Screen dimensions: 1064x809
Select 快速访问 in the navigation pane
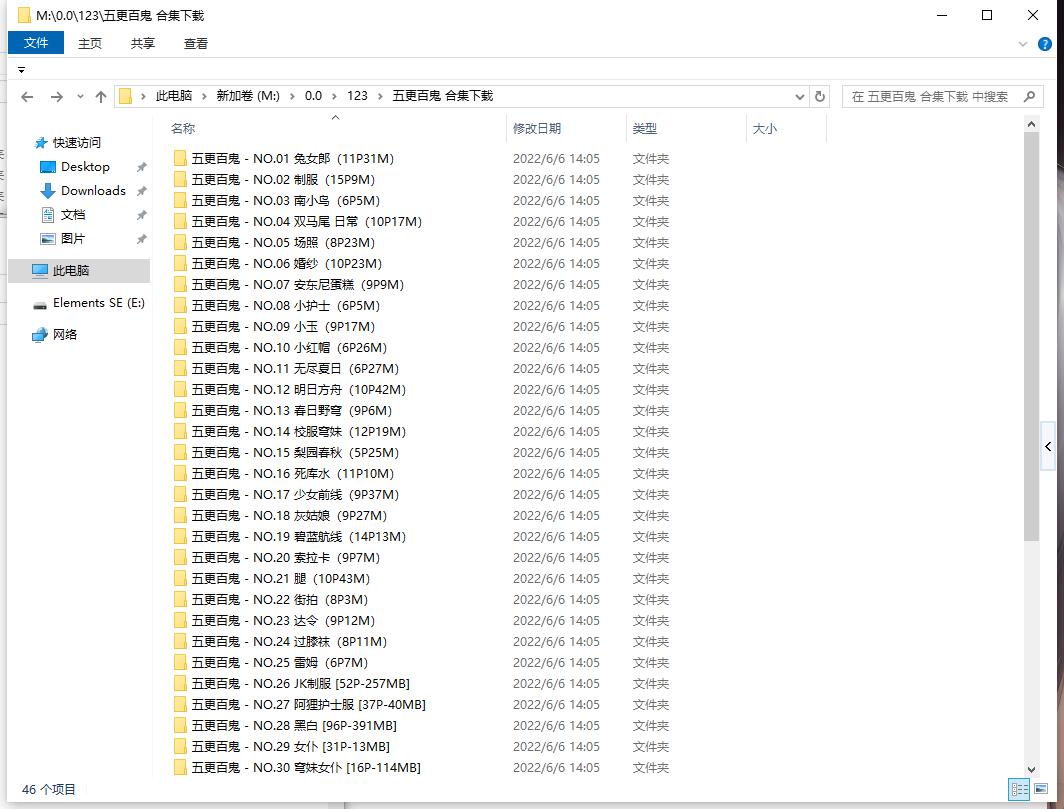pyautogui.click(x=77, y=143)
